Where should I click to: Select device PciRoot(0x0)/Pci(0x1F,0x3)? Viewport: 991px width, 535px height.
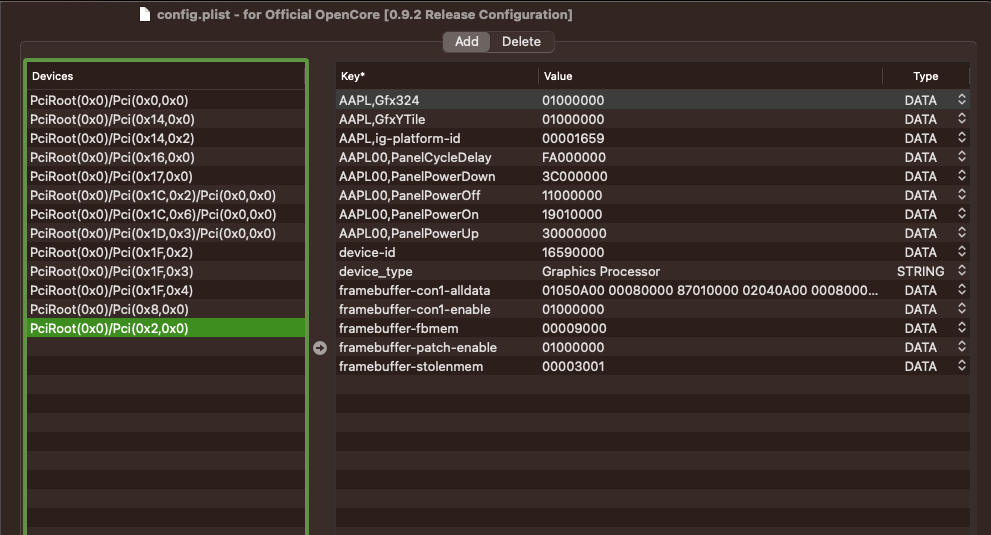pyautogui.click(x=166, y=271)
